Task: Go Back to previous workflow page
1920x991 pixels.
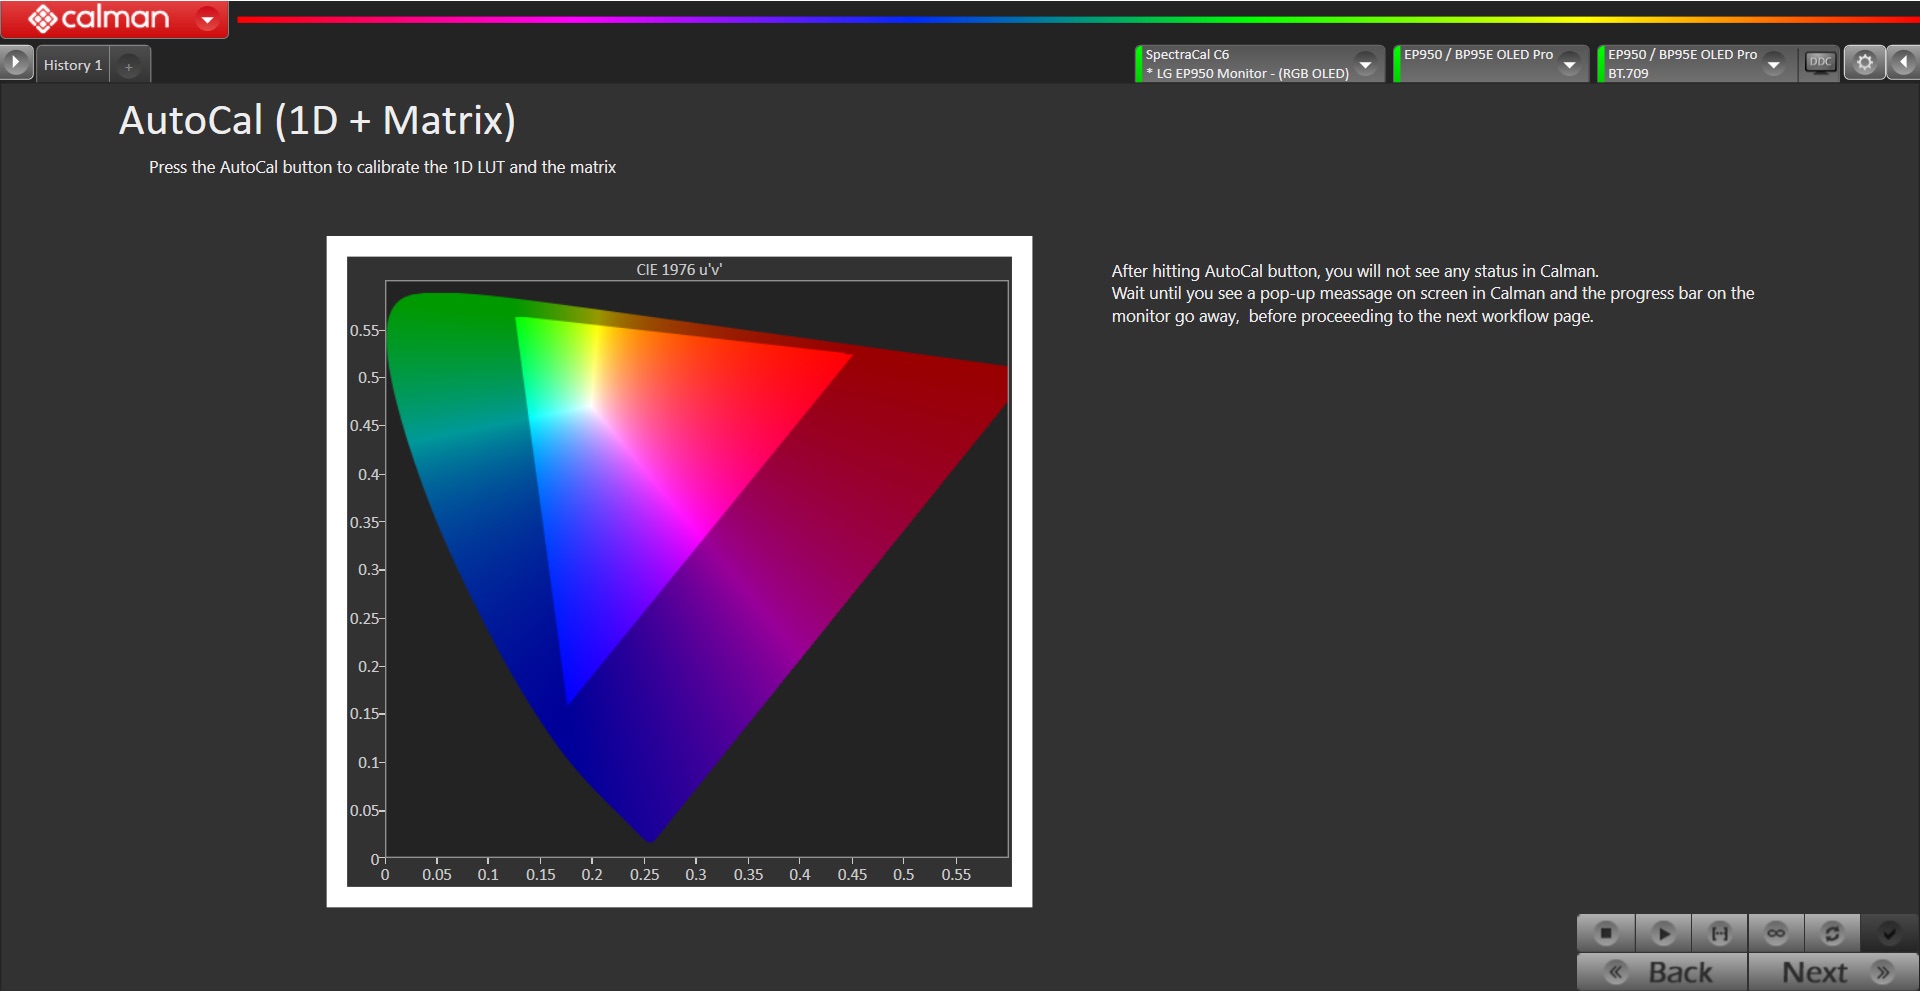Action: click(x=1662, y=972)
